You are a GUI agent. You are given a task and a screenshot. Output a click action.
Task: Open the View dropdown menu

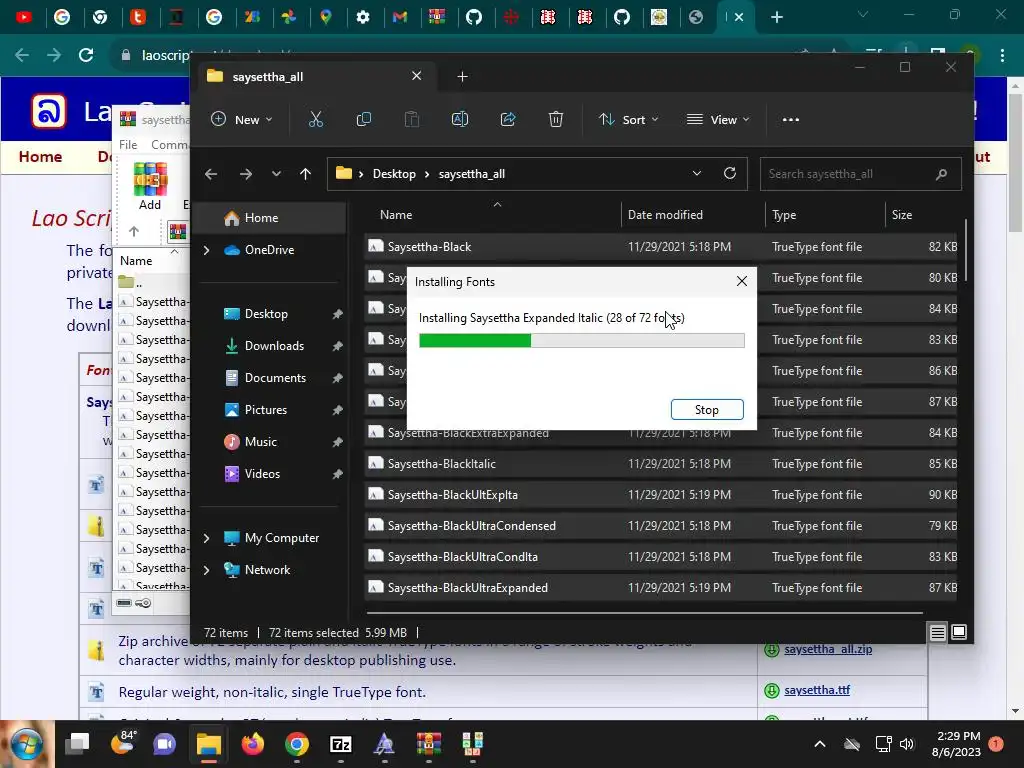click(x=718, y=120)
